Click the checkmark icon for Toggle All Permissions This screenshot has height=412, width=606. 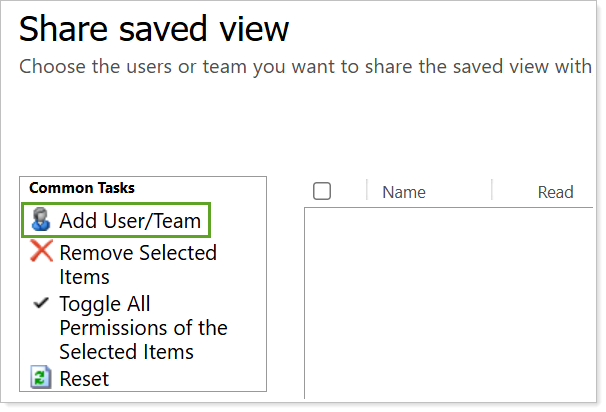41,304
